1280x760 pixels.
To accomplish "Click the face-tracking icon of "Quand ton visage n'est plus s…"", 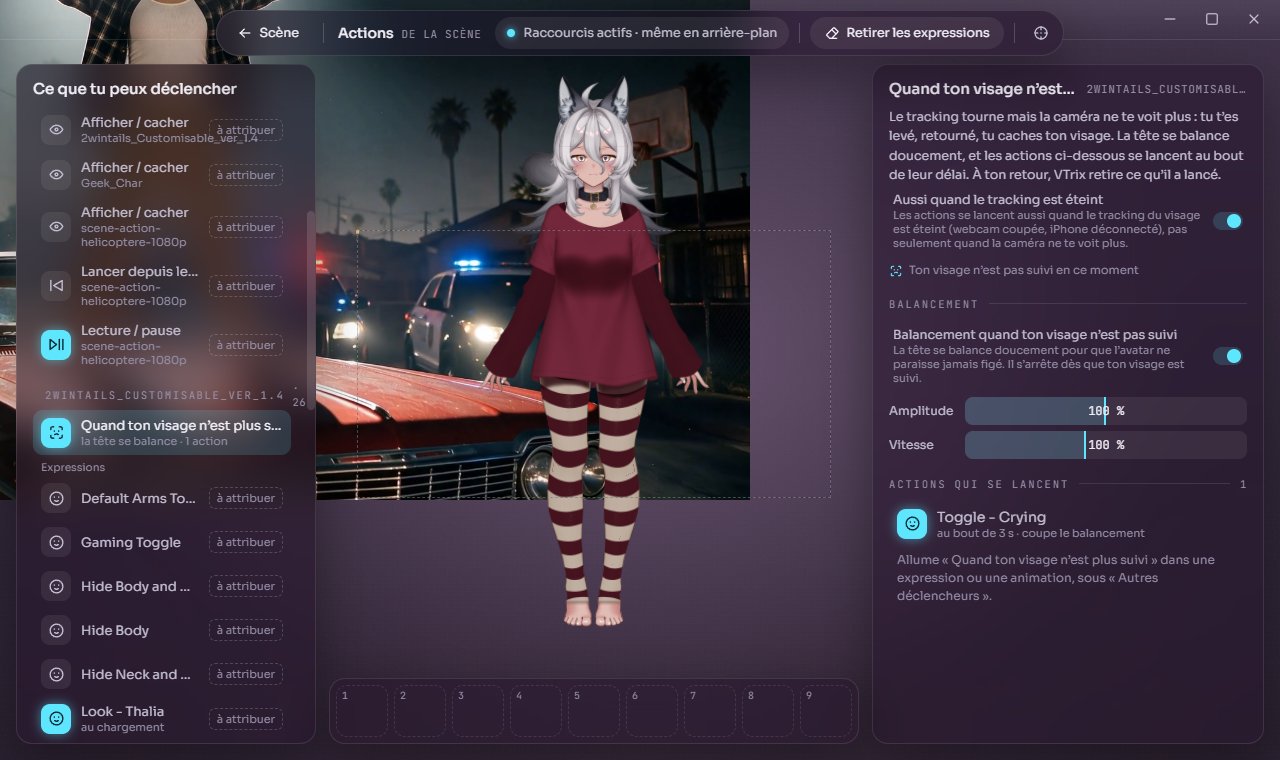I will [56, 433].
